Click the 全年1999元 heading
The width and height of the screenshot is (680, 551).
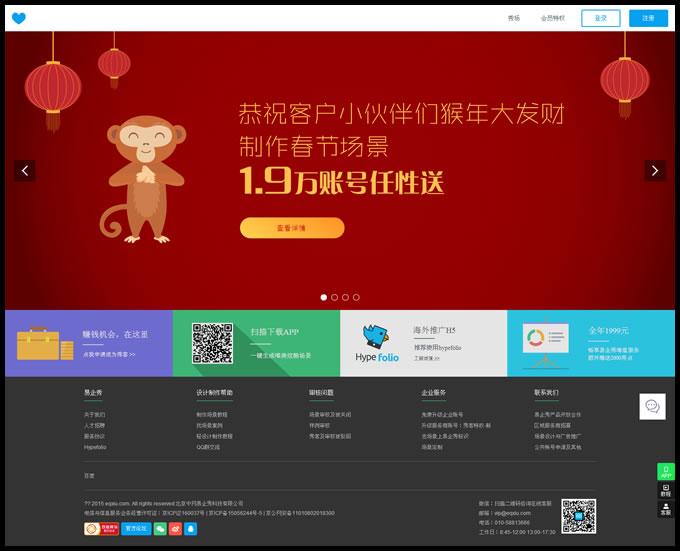click(x=608, y=331)
